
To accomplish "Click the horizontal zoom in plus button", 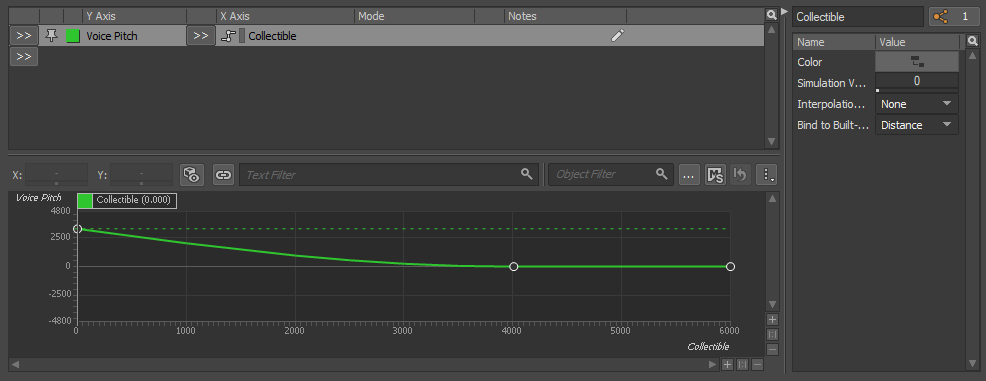I will click(x=728, y=364).
